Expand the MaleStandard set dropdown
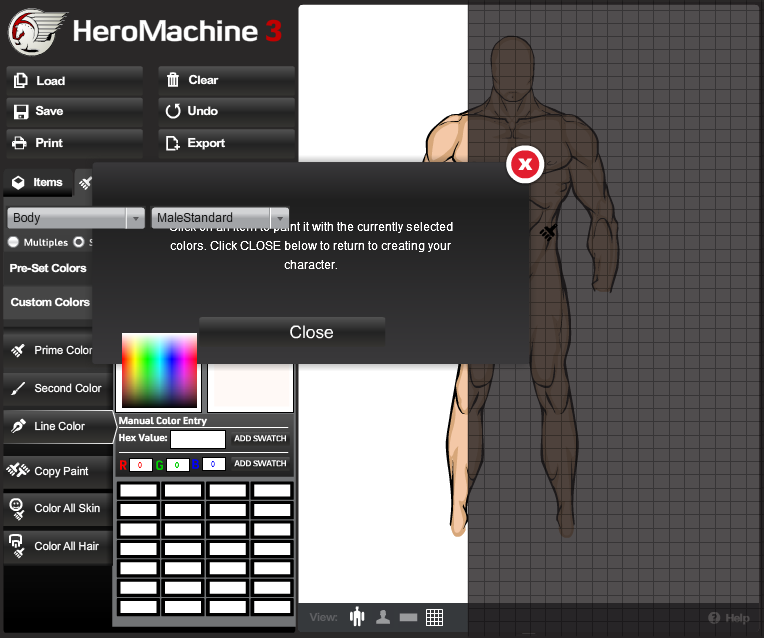Viewport: 764px width, 638px height. click(x=220, y=218)
